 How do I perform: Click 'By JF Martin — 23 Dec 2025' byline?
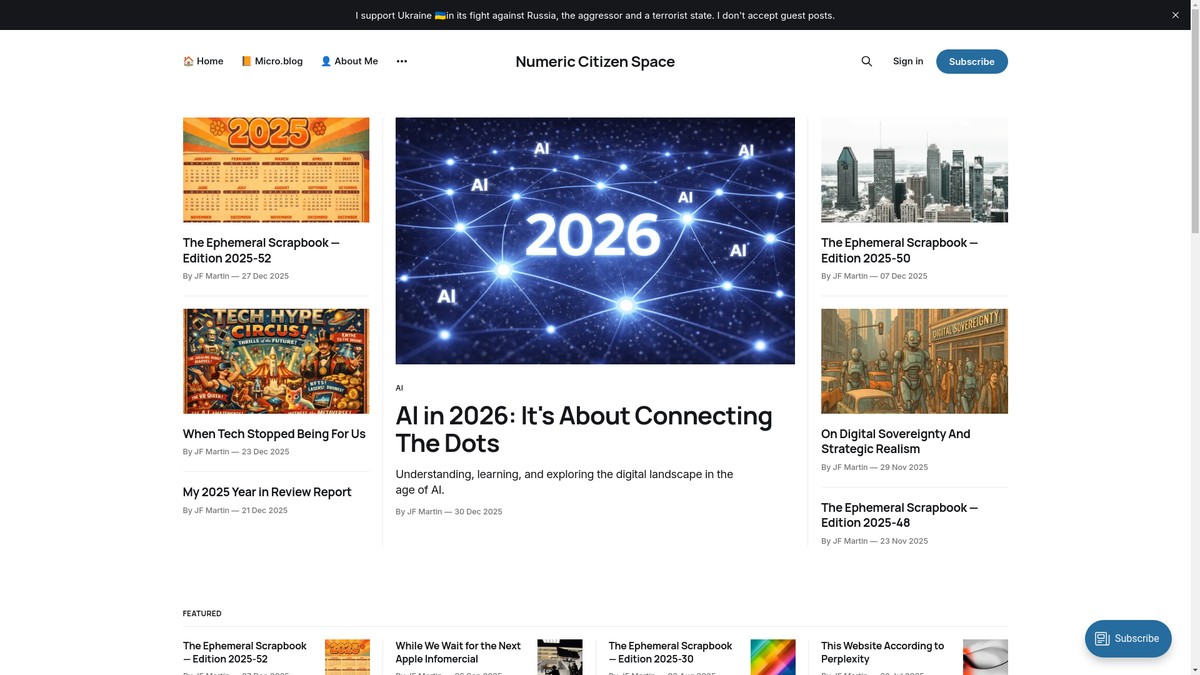(236, 452)
